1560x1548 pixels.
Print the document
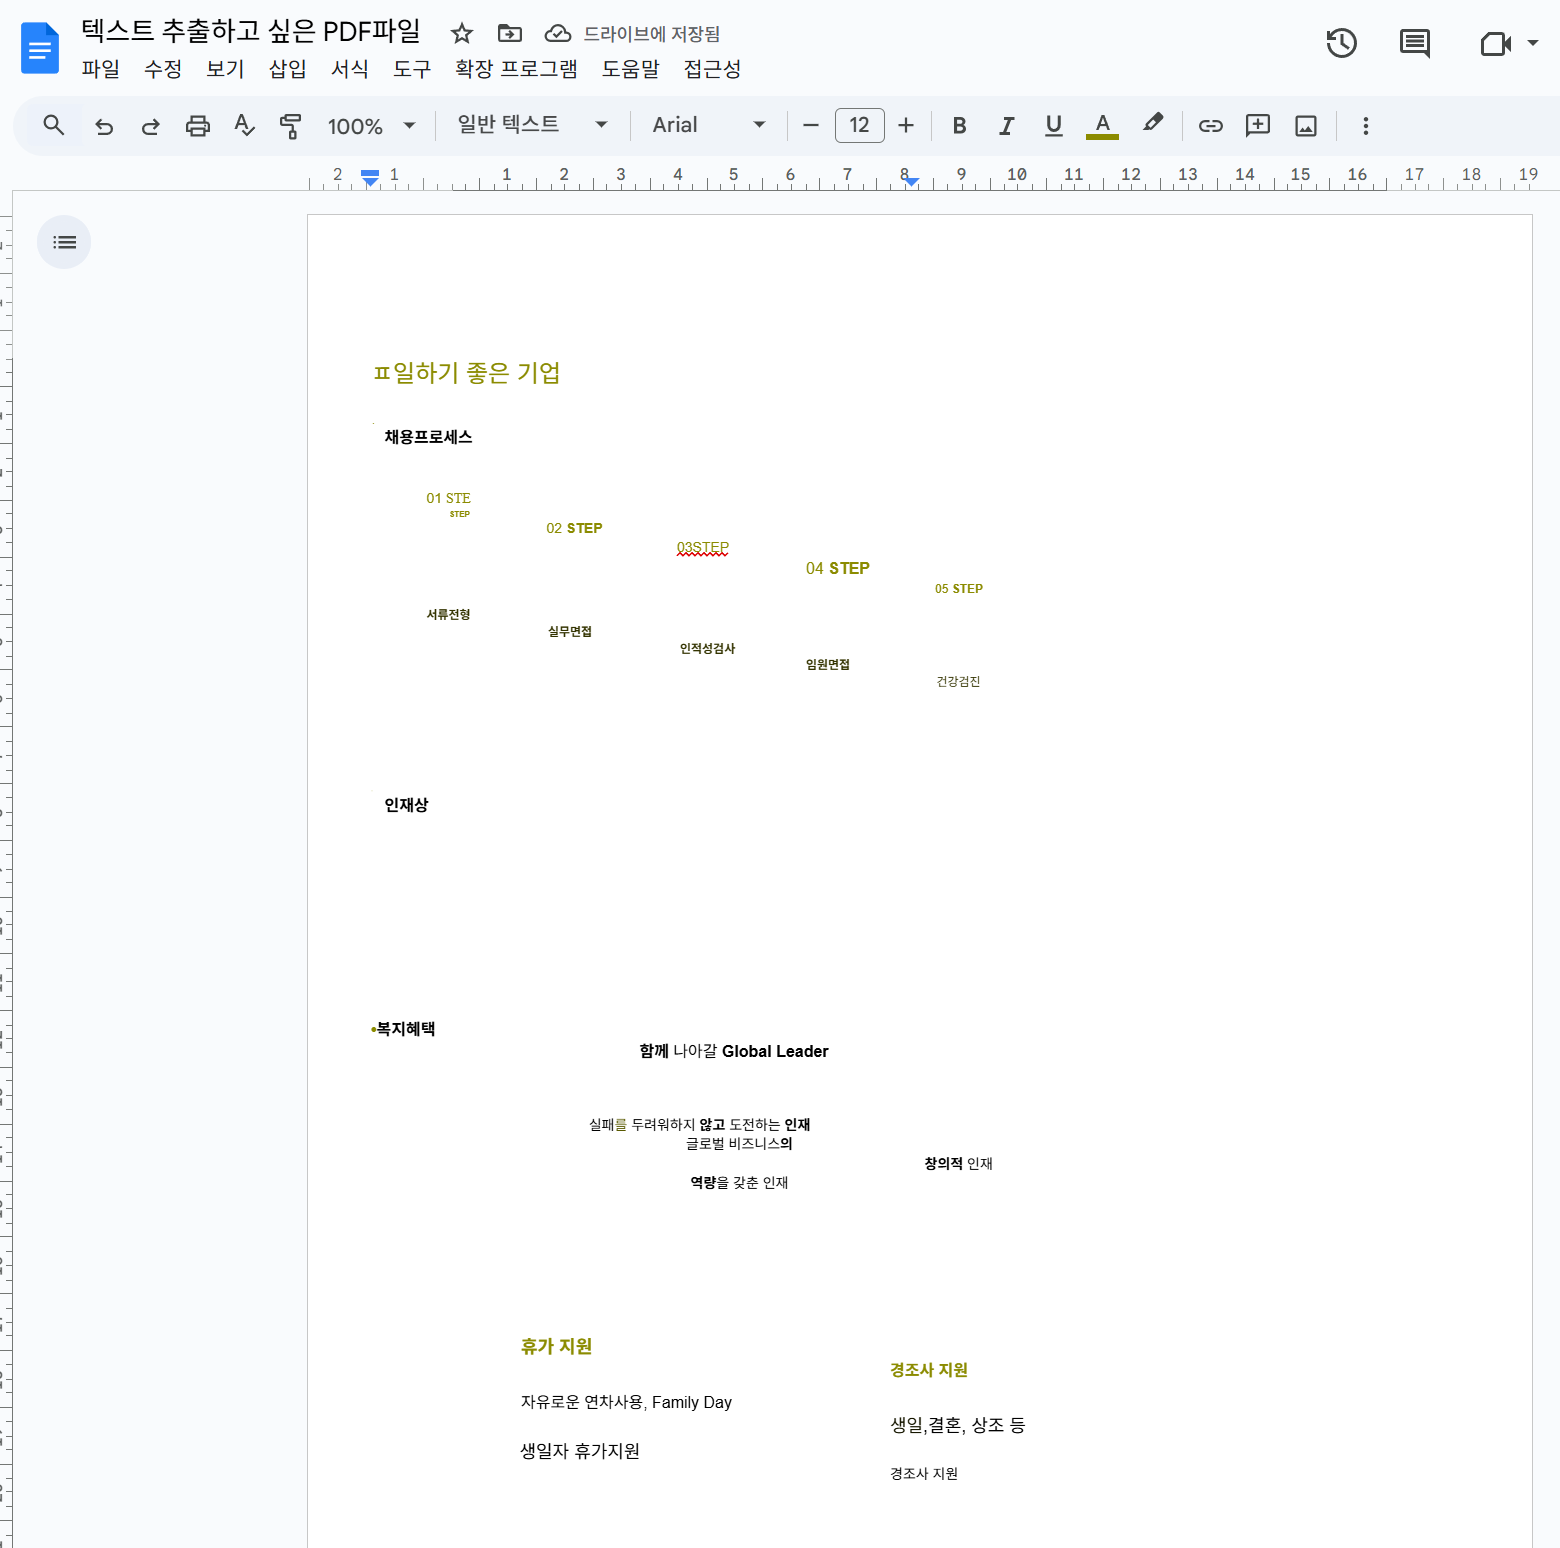point(198,126)
